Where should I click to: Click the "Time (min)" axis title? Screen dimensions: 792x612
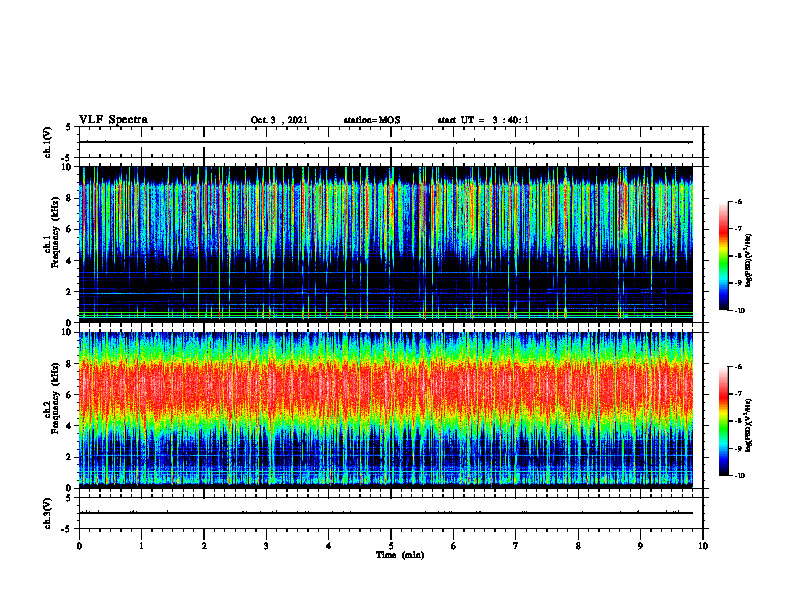[x=400, y=555]
